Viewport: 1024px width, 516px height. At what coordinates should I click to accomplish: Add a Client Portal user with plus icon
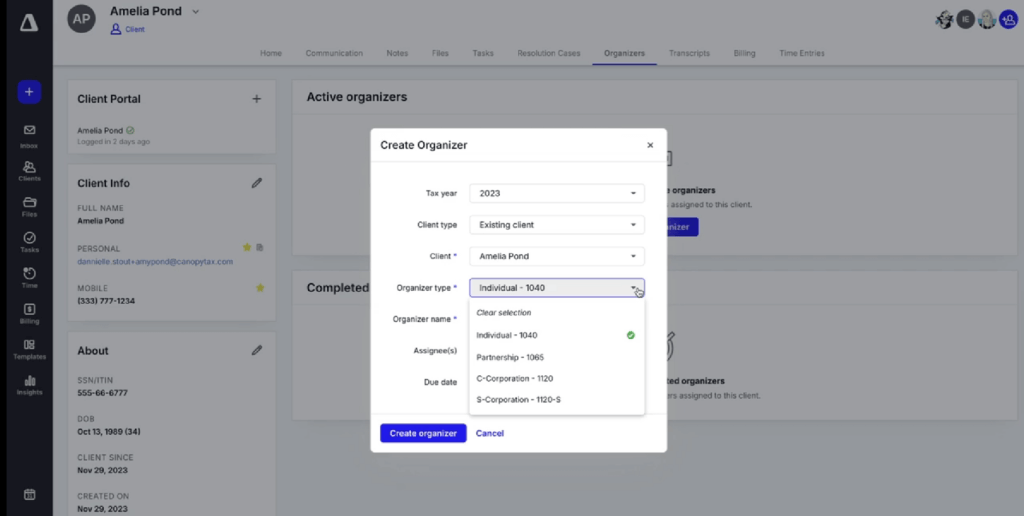tap(257, 99)
